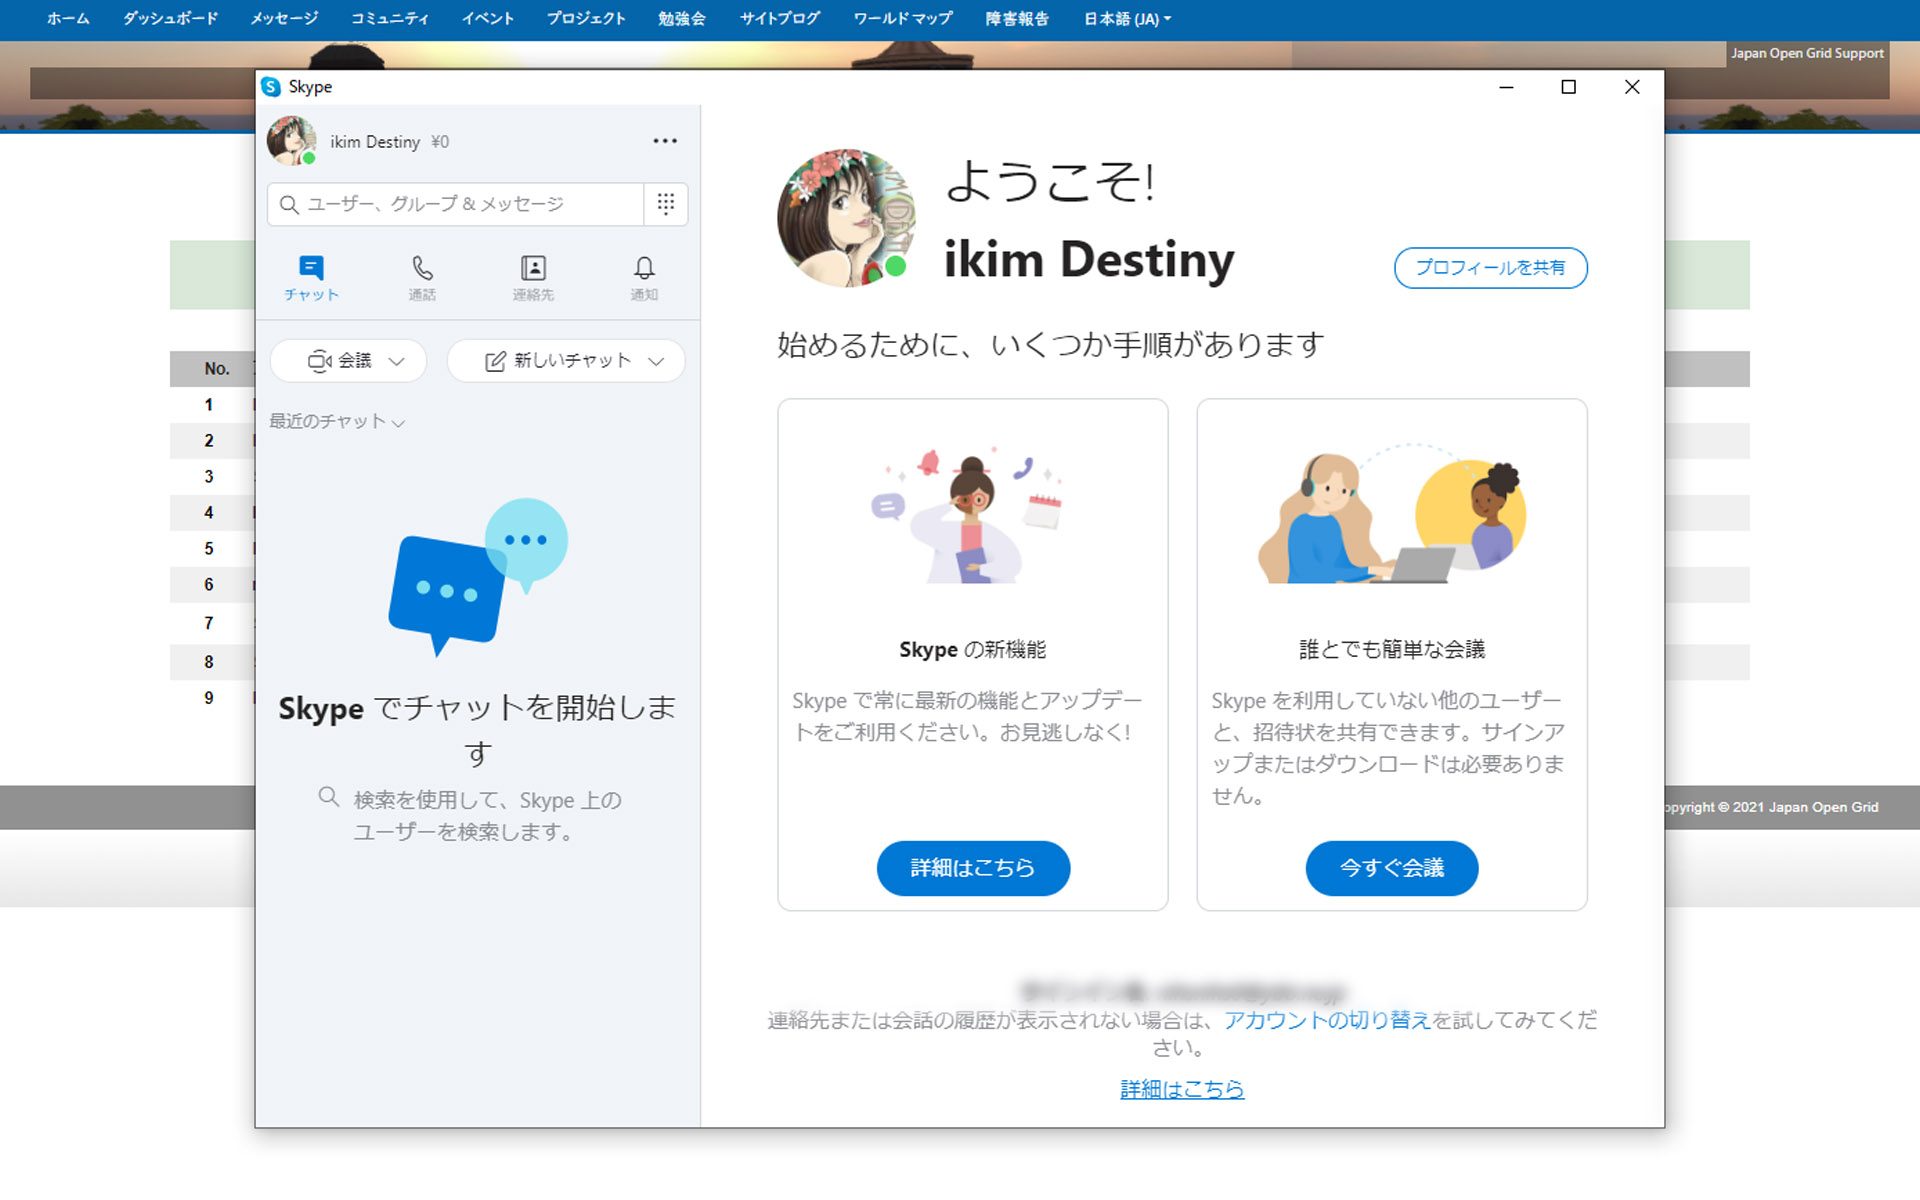Open イベント in the website navigation
Viewport: 1920px width, 1200px height.
pyautogui.click(x=487, y=19)
